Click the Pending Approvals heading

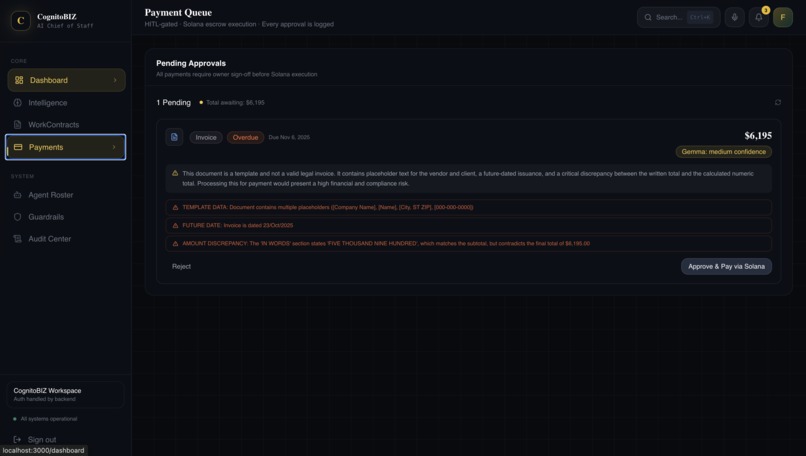point(191,63)
